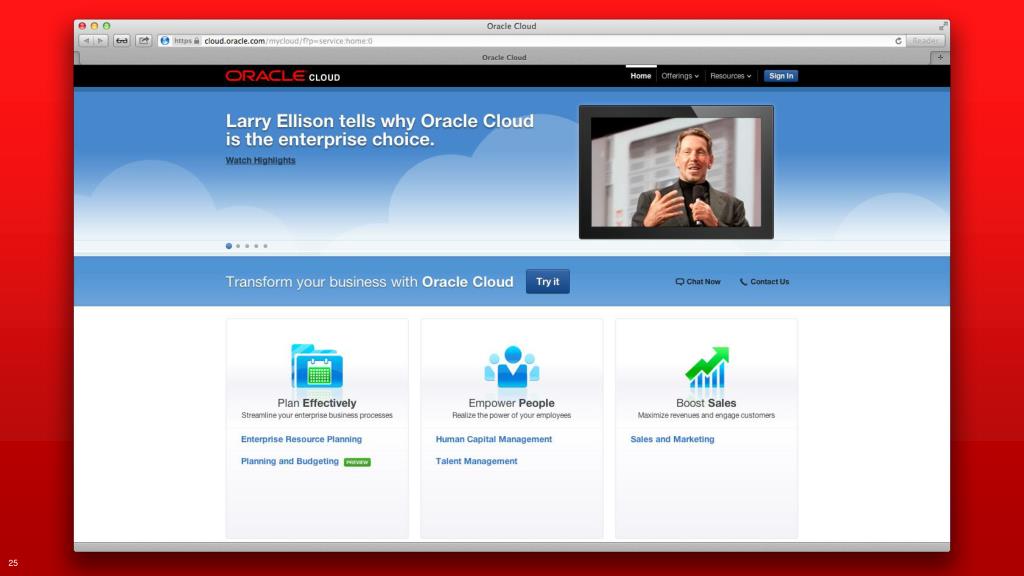This screenshot has height=576, width=1024.
Task: Click the Boost Sales heading
Action: [x=706, y=403]
